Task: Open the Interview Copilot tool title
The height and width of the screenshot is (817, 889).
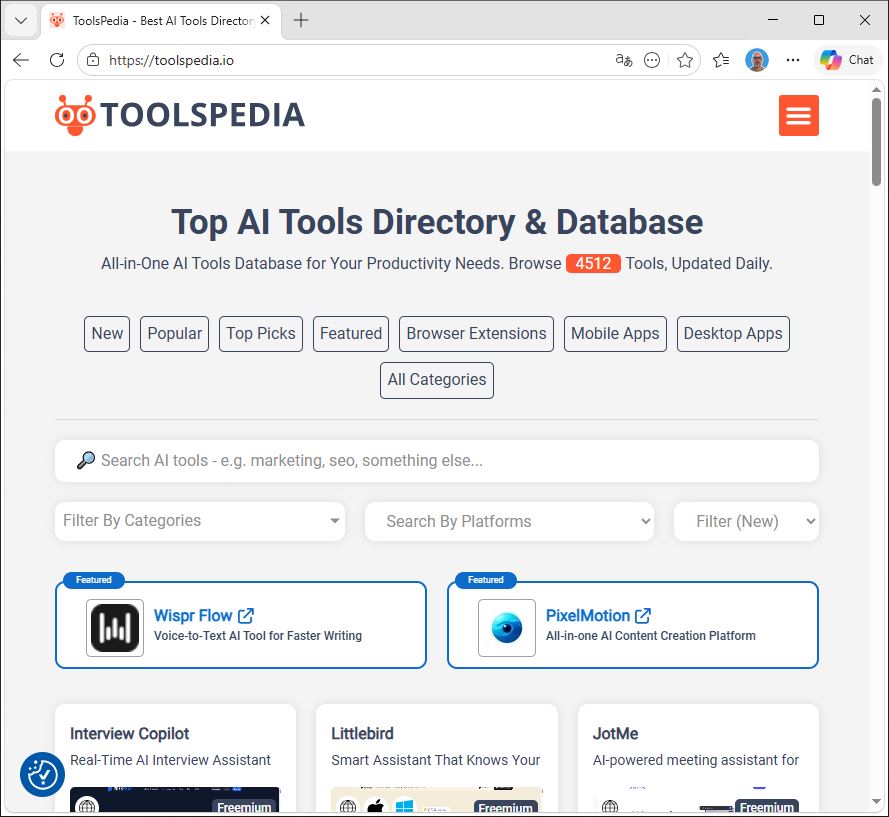Action: pyautogui.click(x=129, y=734)
